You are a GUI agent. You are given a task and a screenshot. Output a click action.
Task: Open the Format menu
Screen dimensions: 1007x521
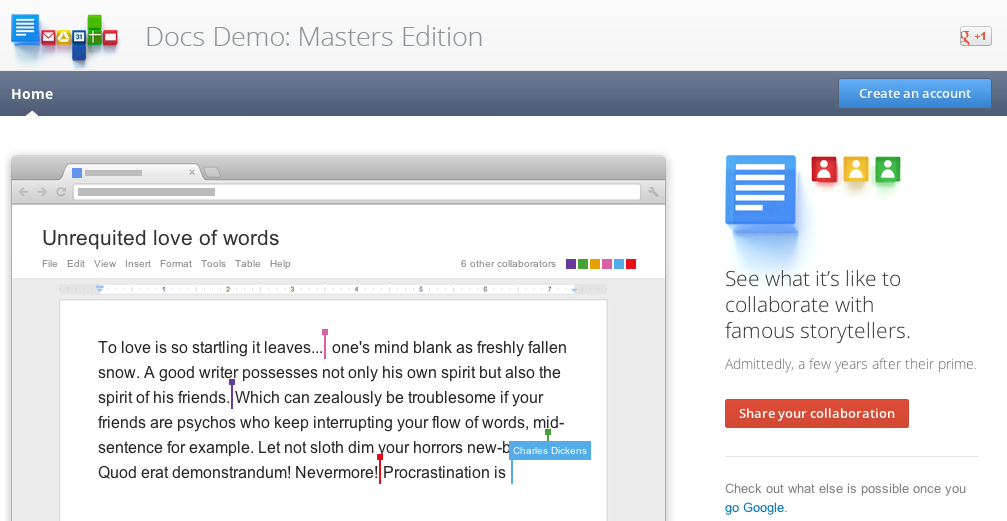point(176,264)
